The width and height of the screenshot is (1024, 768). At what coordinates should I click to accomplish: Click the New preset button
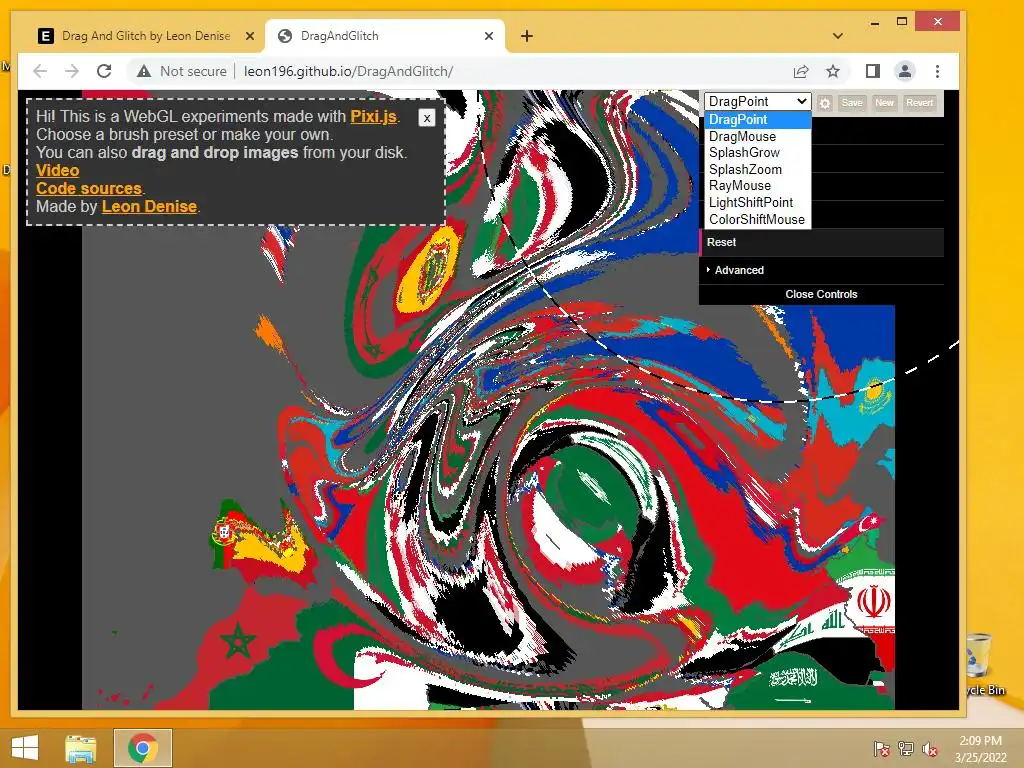tap(884, 103)
